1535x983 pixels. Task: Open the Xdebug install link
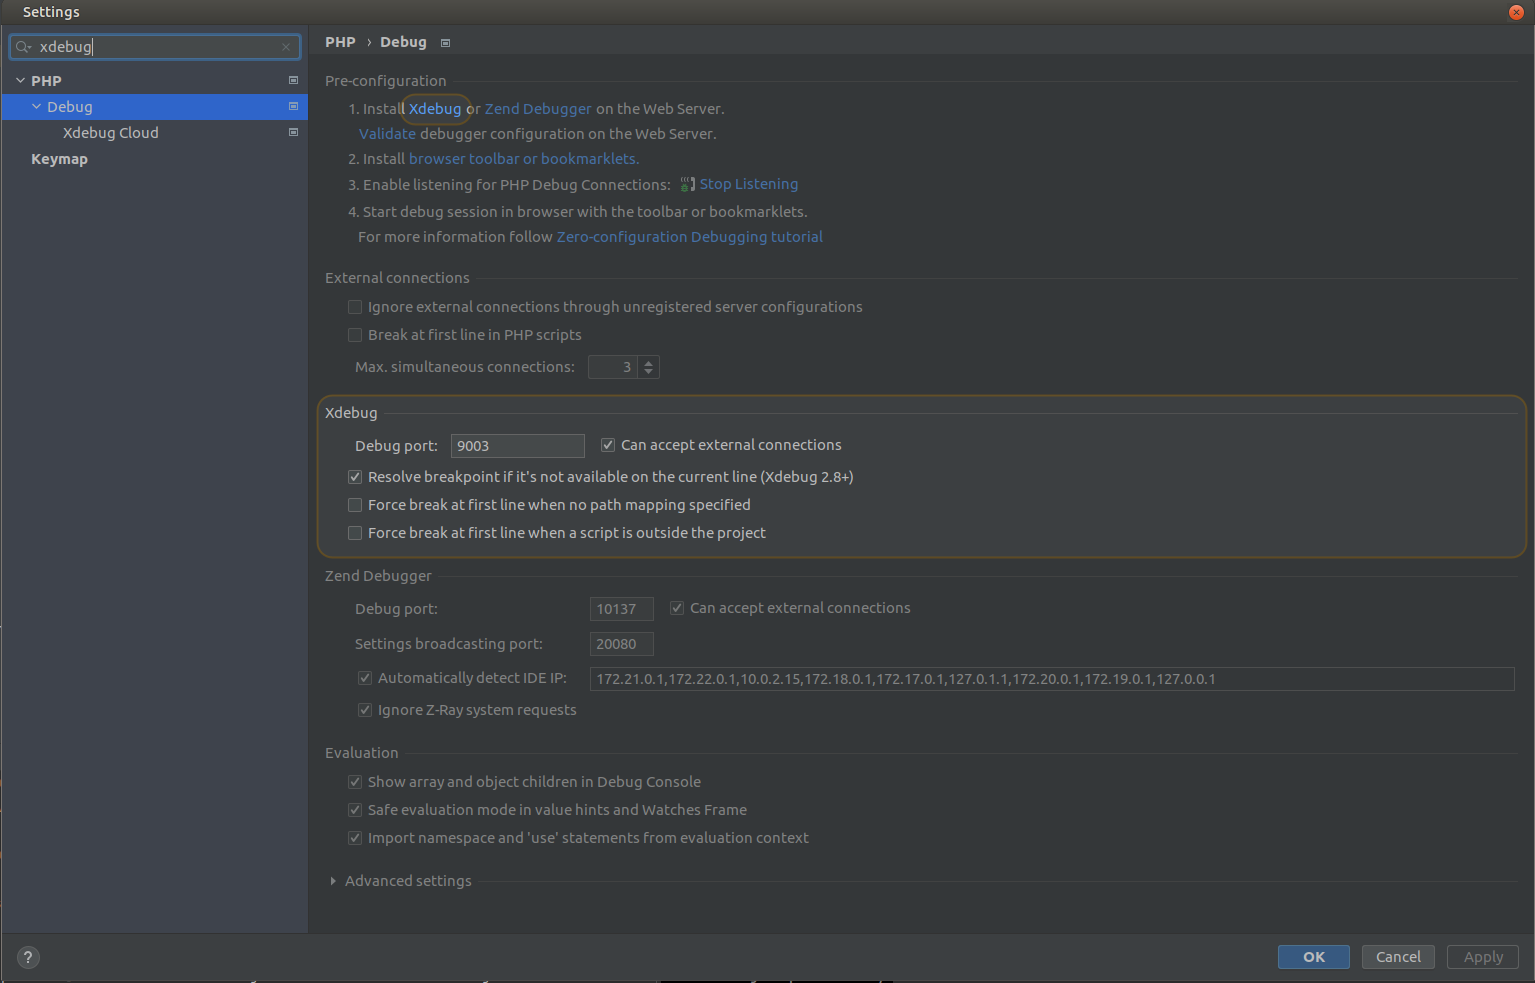[435, 109]
